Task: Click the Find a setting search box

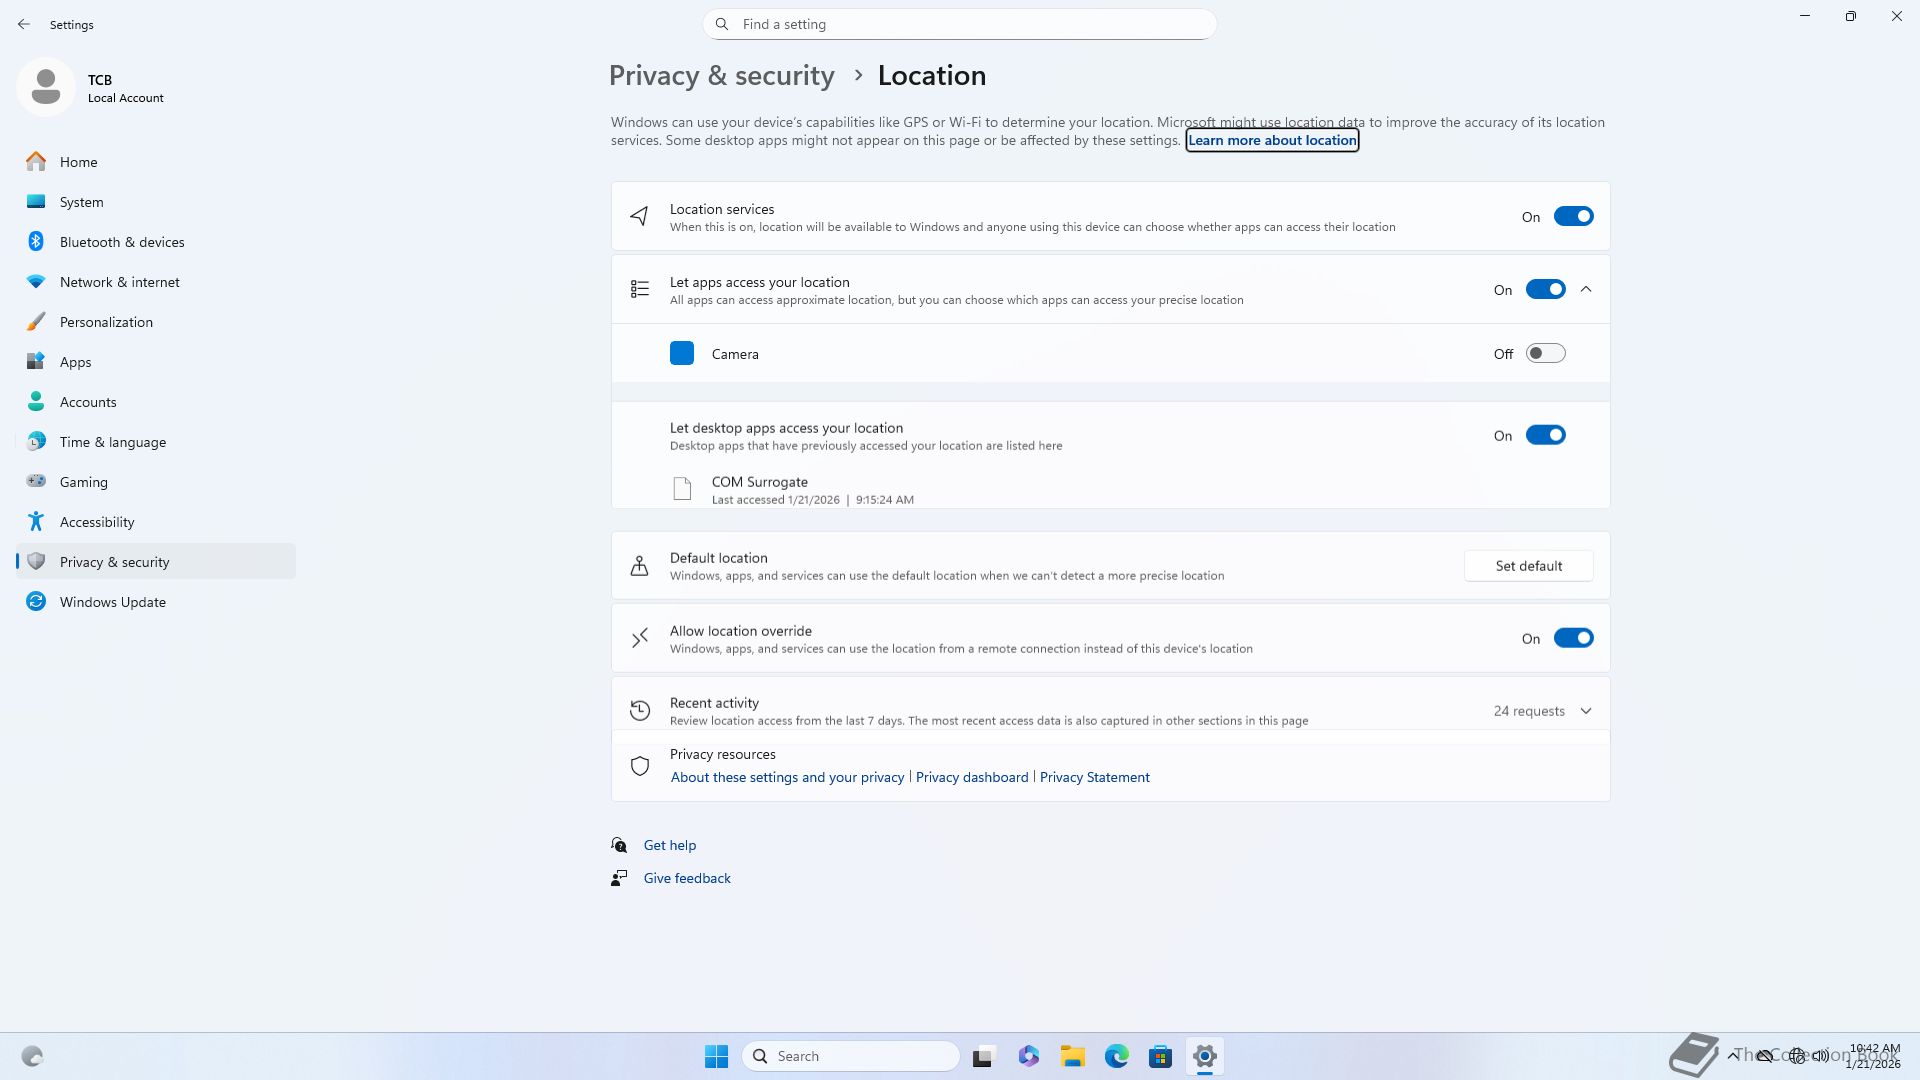Action: click(960, 24)
